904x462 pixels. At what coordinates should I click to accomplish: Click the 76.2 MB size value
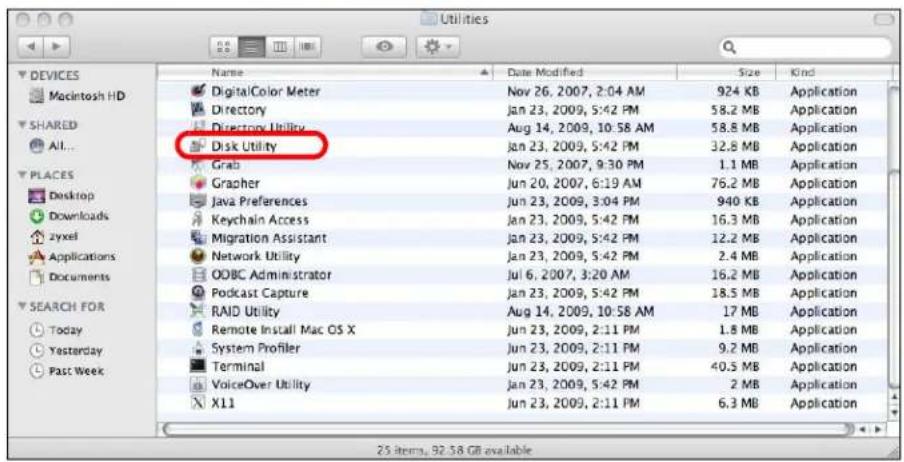click(734, 183)
